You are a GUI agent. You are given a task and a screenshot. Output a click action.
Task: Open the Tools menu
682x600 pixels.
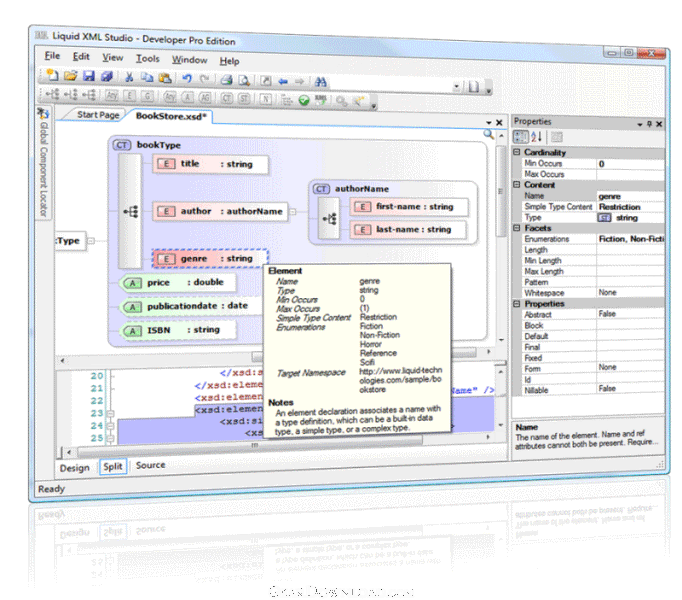(x=148, y=58)
